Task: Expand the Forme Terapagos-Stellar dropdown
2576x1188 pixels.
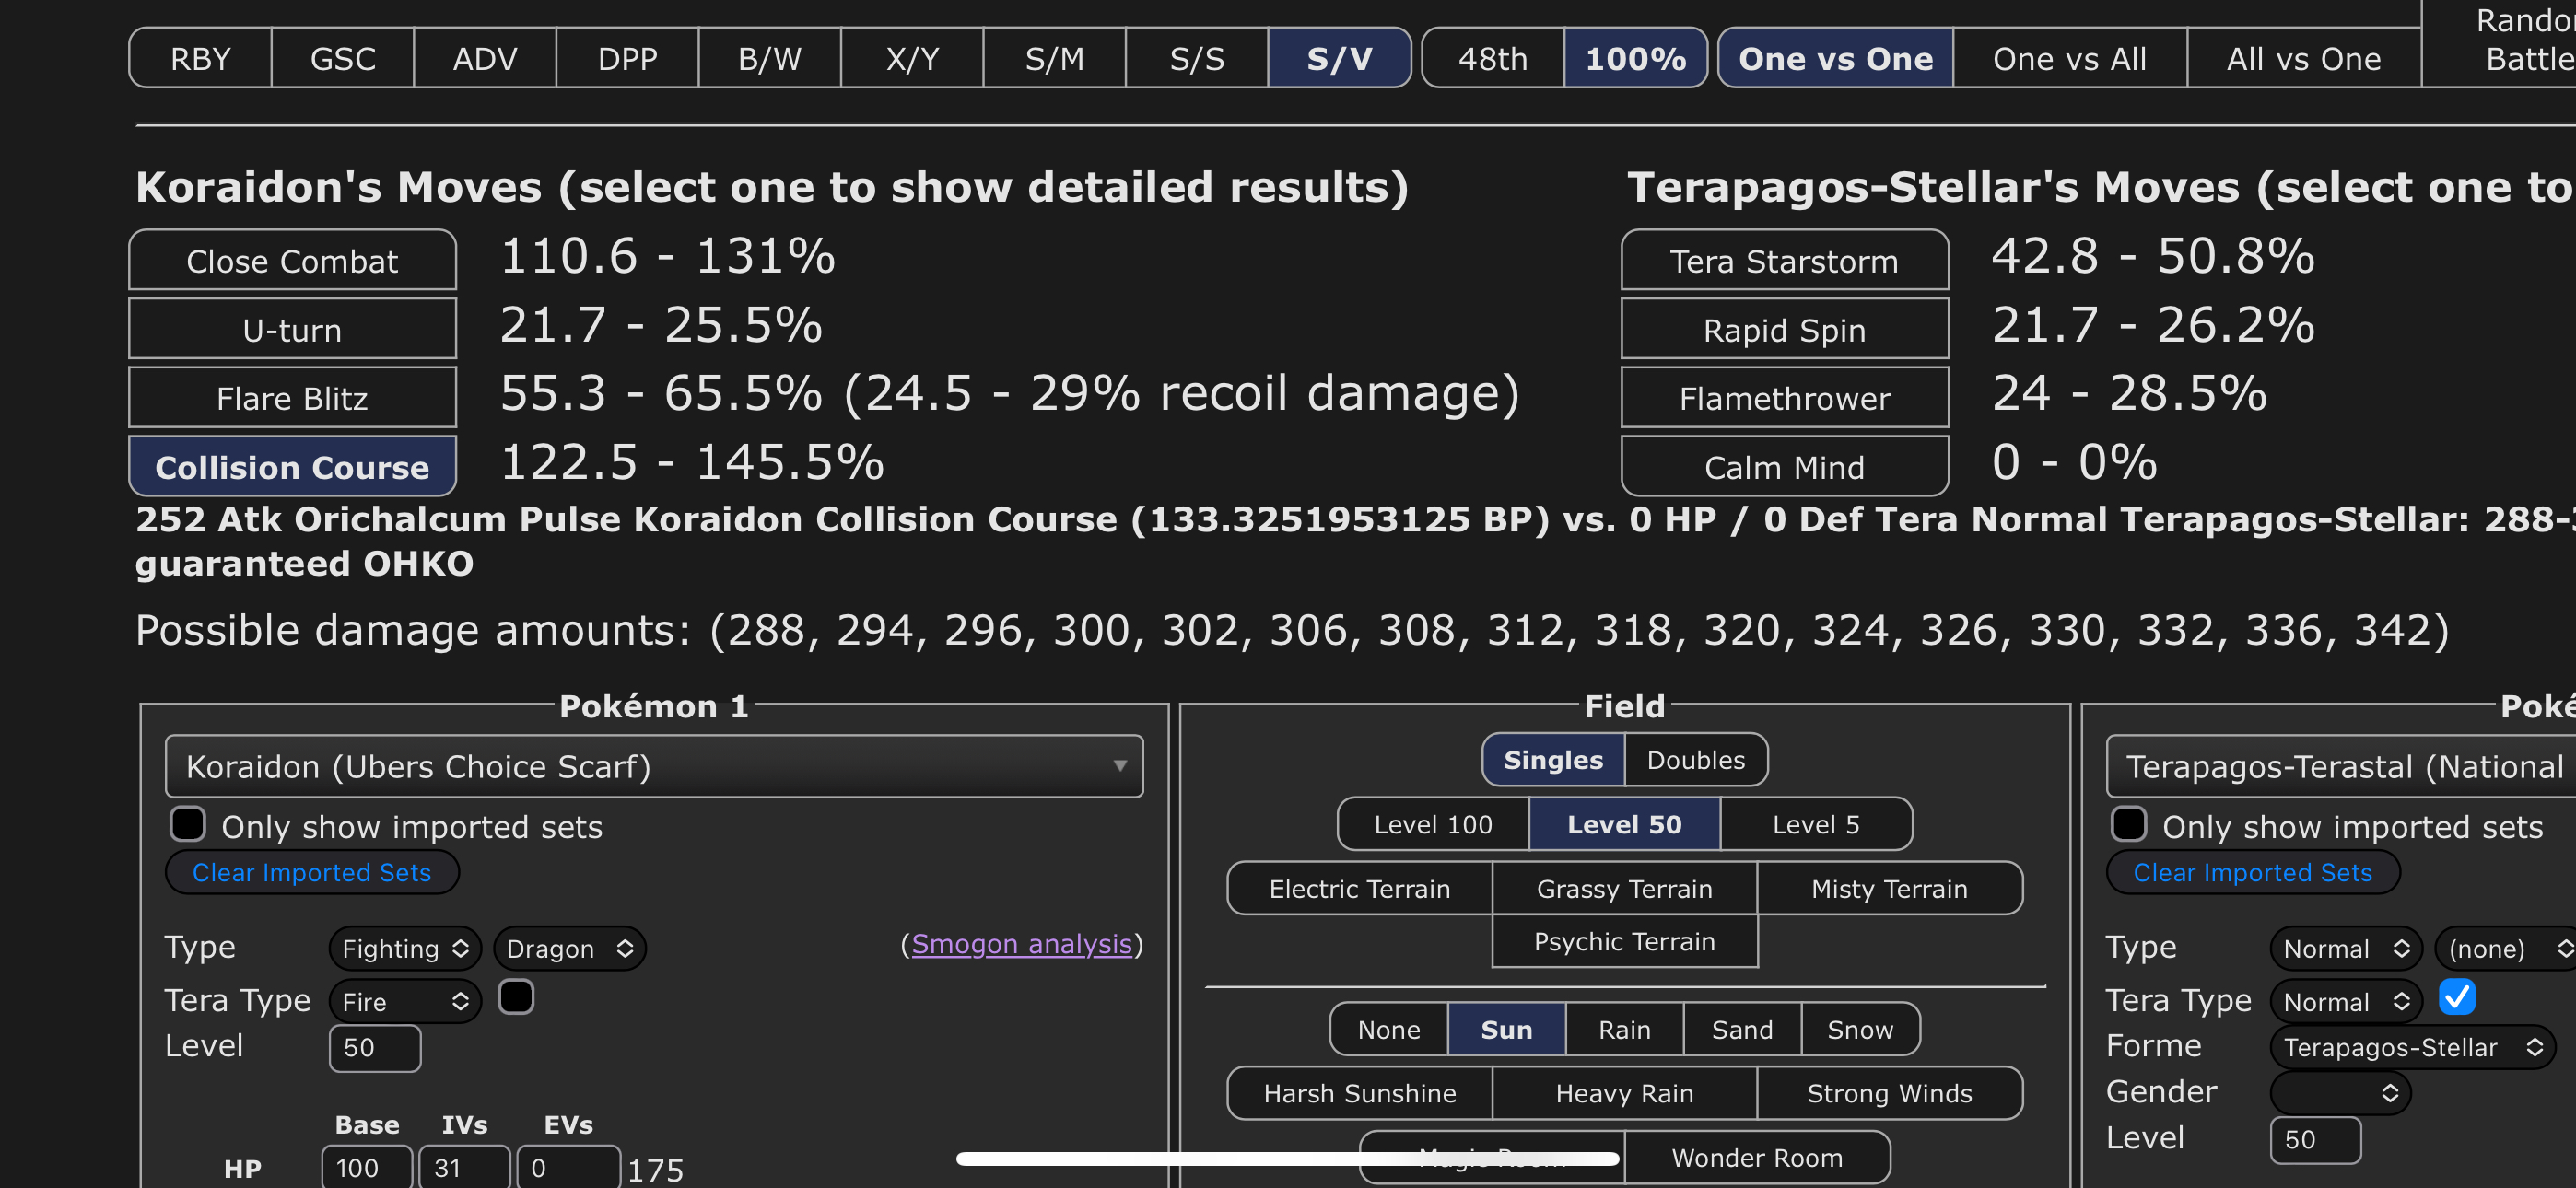Action: coord(2411,1047)
